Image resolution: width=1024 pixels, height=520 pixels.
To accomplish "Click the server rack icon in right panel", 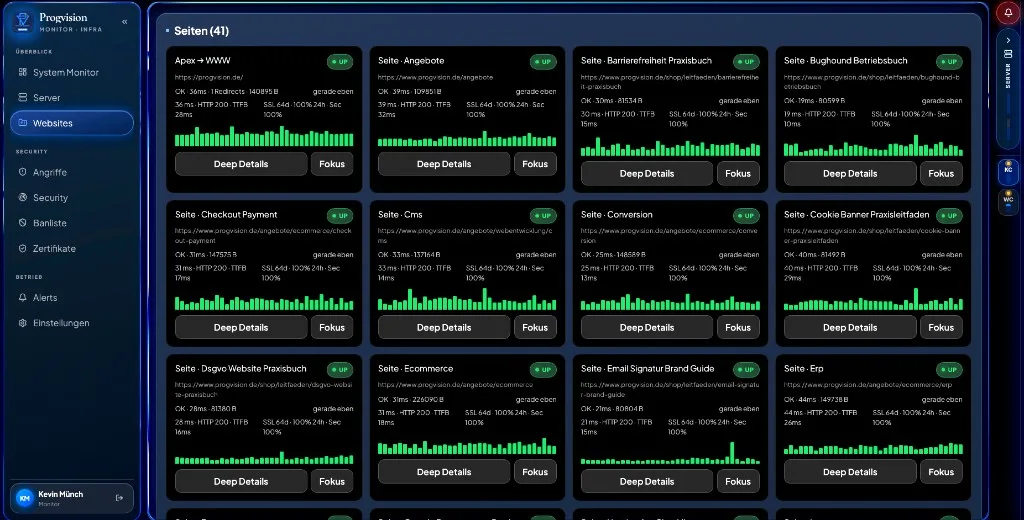I will click(1008, 54).
